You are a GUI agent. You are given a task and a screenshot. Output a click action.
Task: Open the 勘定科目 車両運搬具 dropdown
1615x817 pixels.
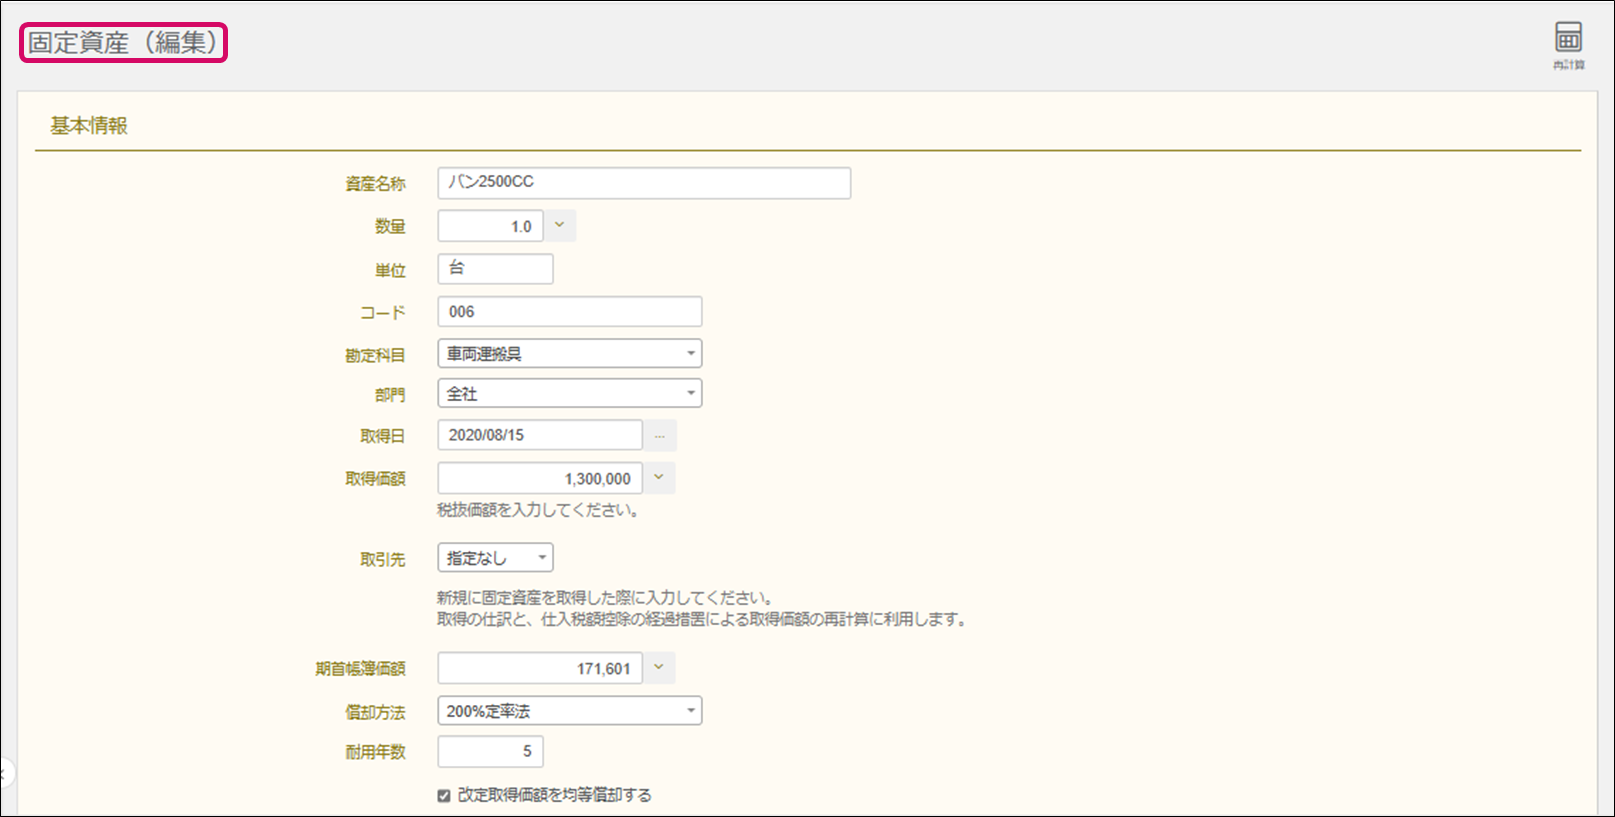click(x=569, y=354)
